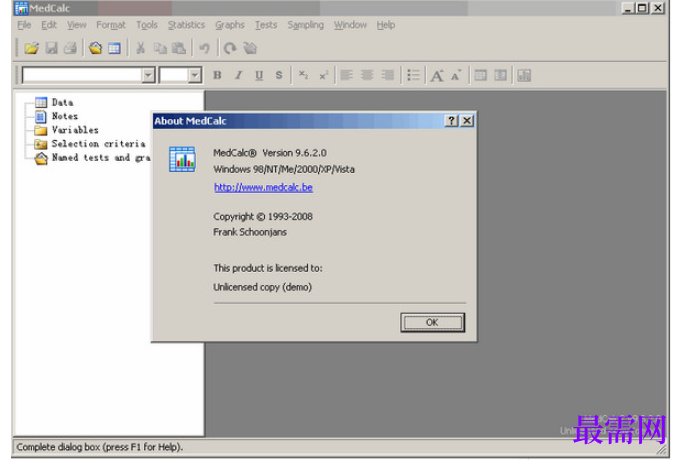685x461 pixels.
Task: Toggle Italic formatting
Action: [238, 76]
